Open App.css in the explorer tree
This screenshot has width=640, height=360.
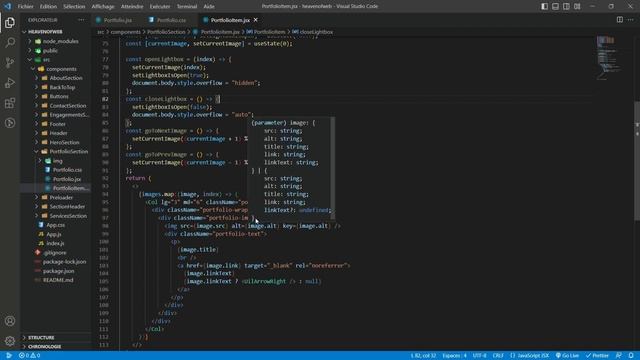coord(56,225)
